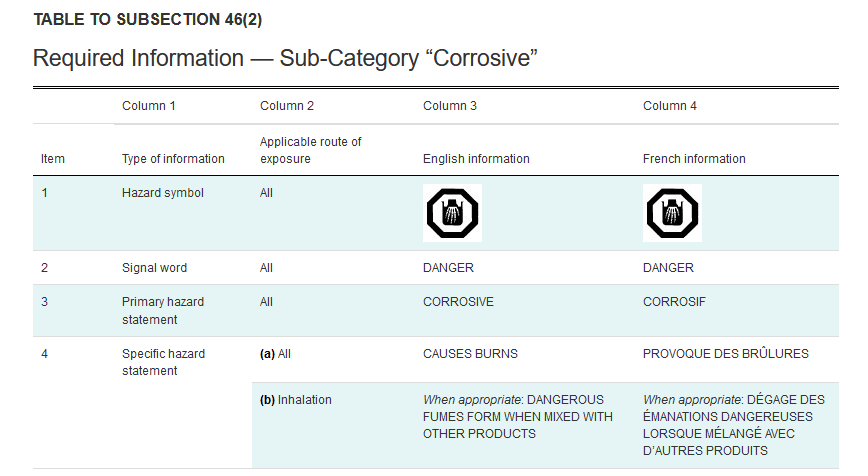Click the "English information" column label

tap(476, 159)
